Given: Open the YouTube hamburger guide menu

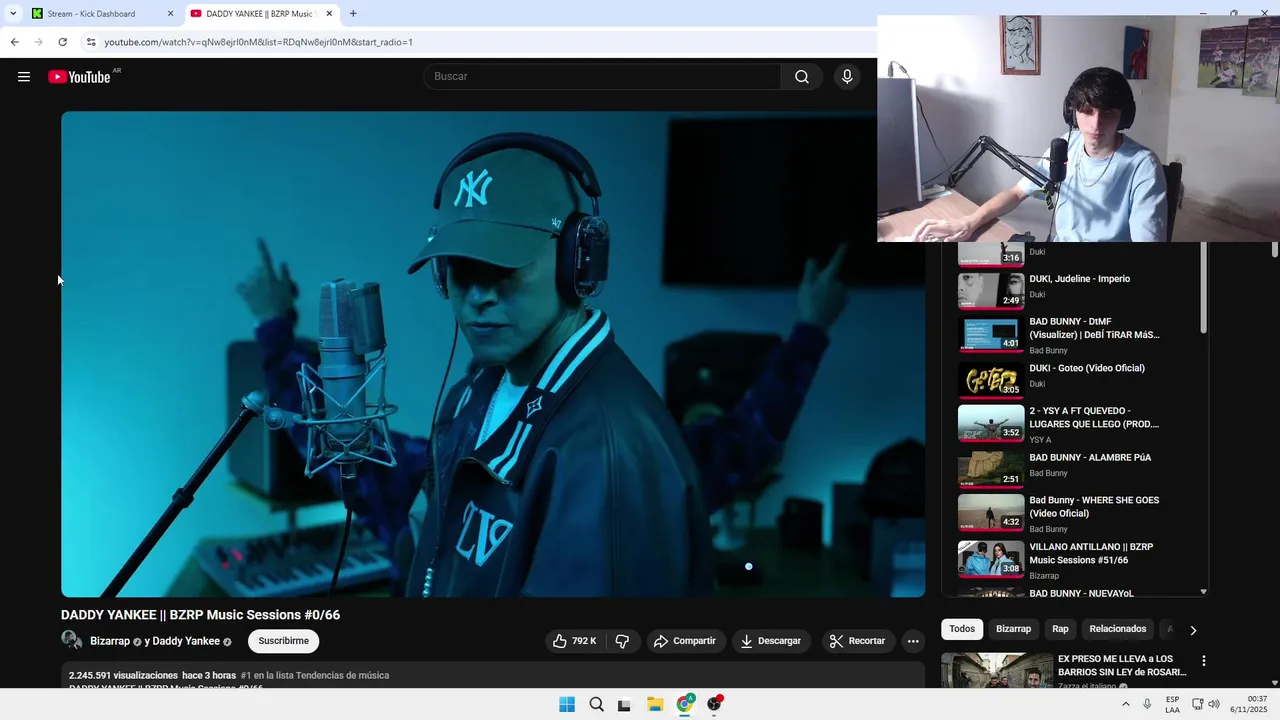Looking at the screenshot, I should 24,77.
